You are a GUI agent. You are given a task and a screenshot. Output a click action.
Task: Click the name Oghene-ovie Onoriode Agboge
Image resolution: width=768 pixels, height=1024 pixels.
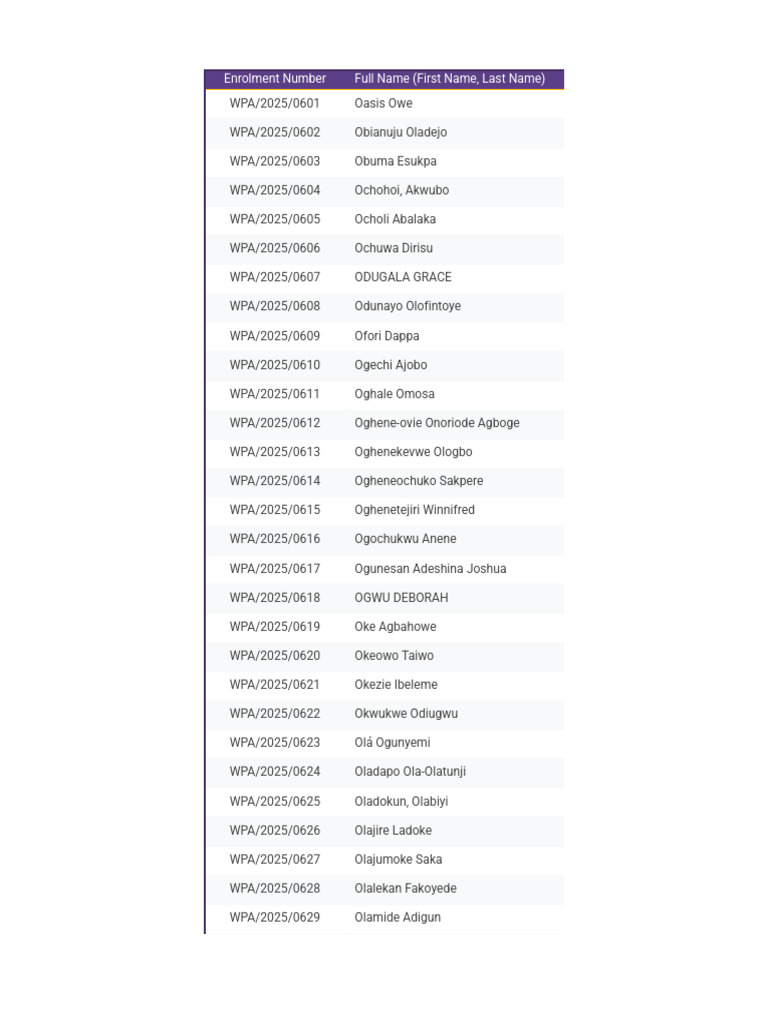(437, 423)
